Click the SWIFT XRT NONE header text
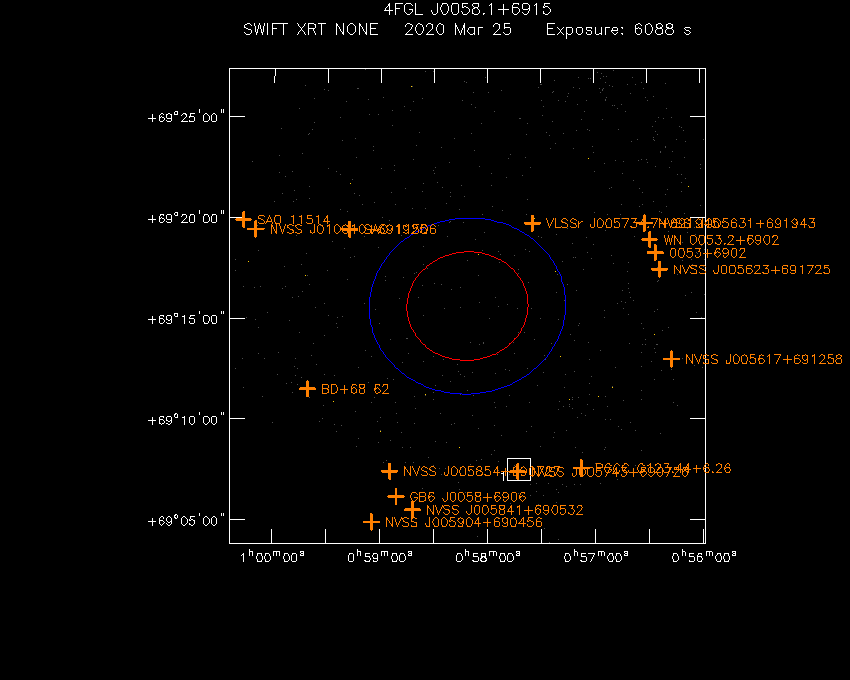The image size is (850, 680). [311, 29]
